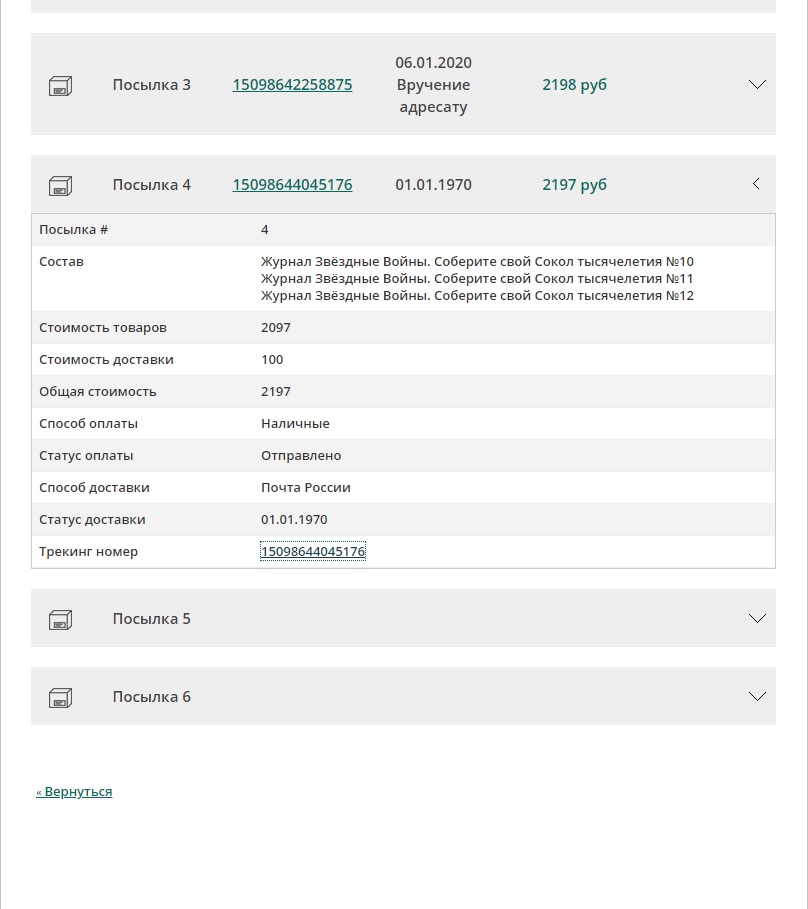Click the box icon beside Посылка 5

(60, 620)
